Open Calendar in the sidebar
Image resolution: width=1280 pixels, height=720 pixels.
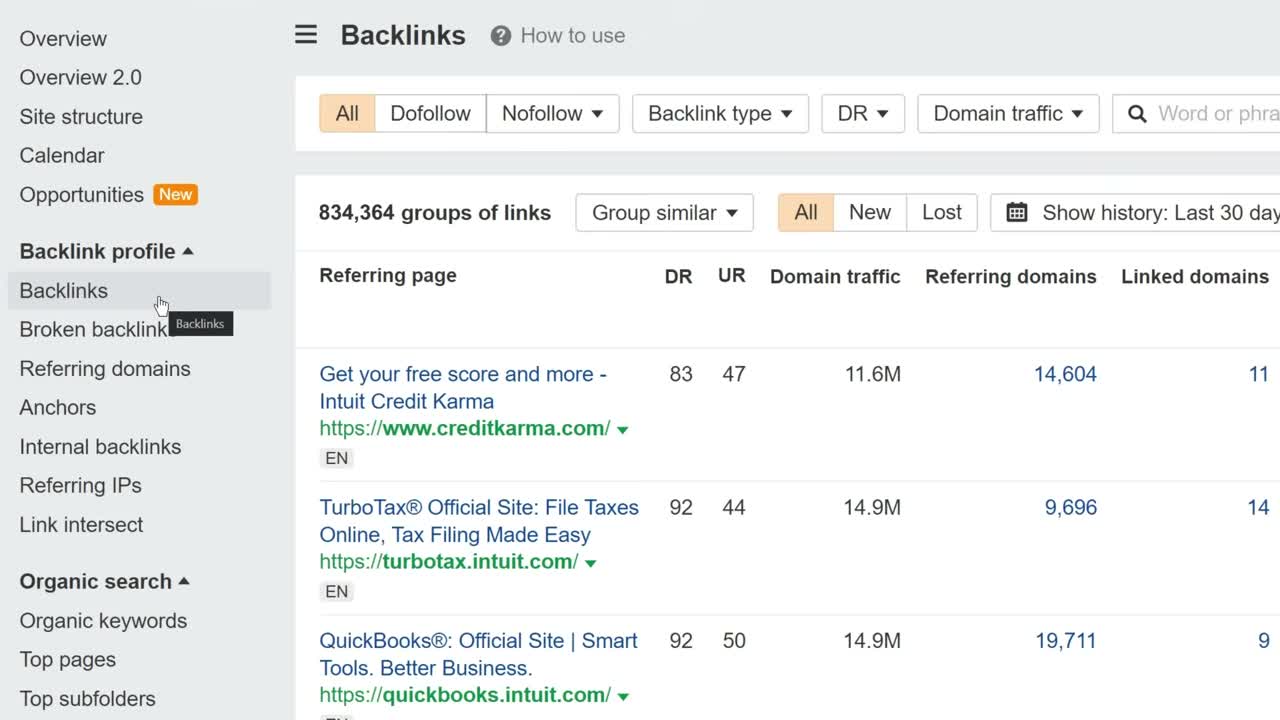tap(62, 156)
